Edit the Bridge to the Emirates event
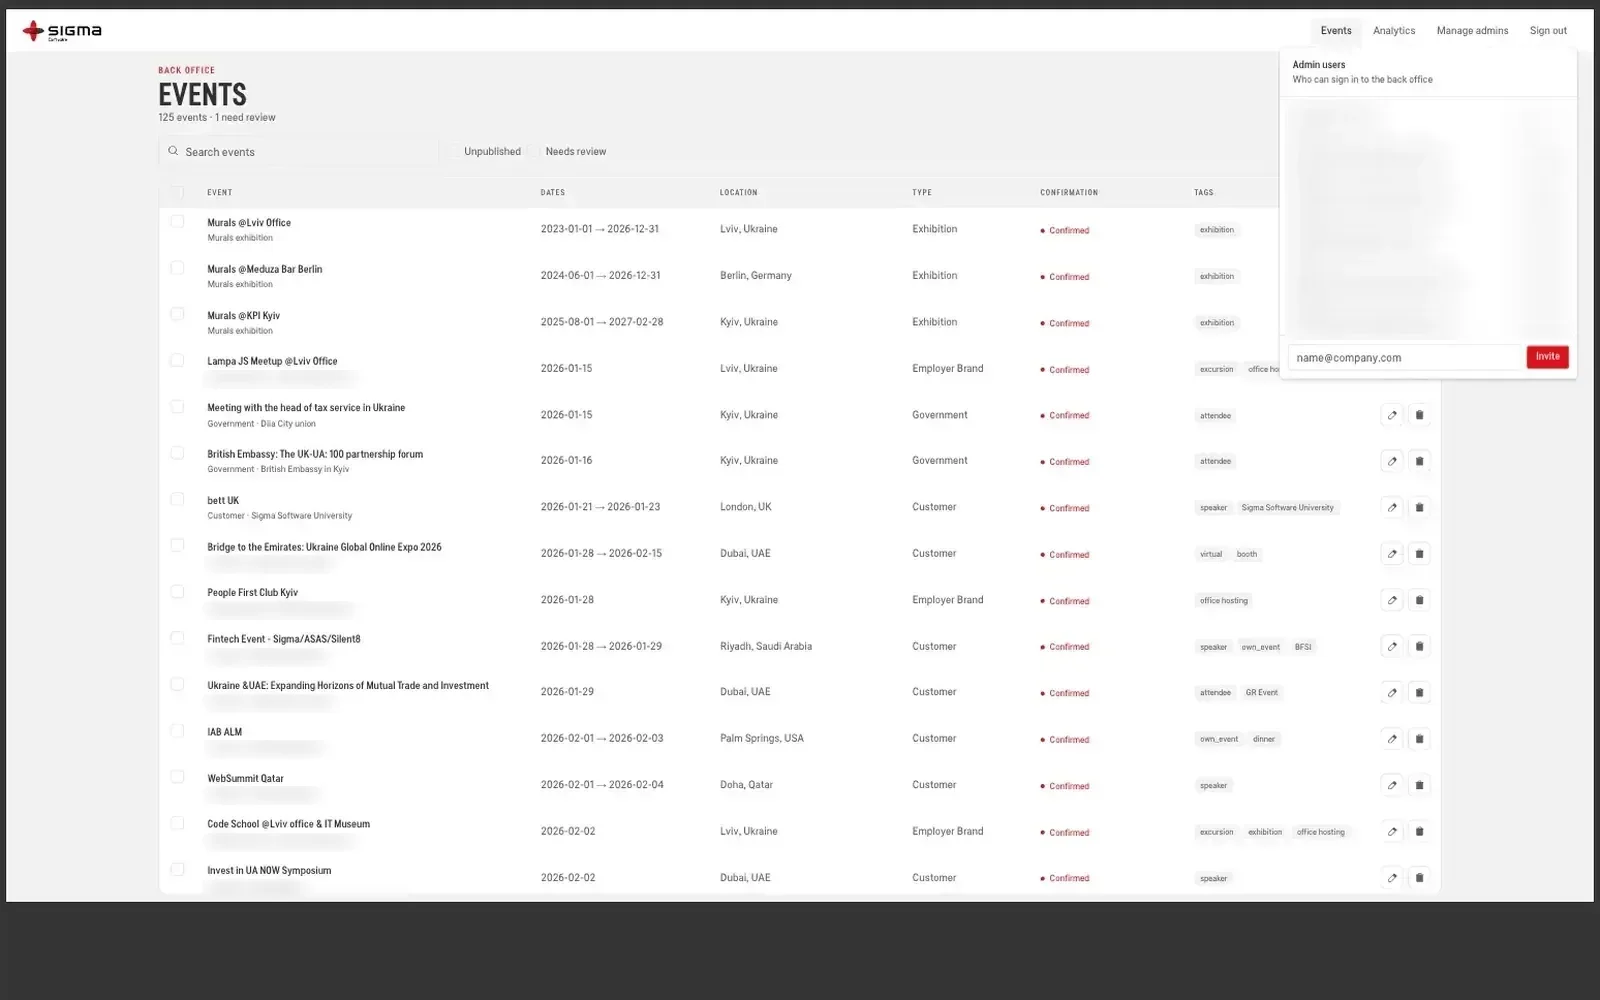The height and width of the screenshot is (1000, 1600). pos(1392,554)
